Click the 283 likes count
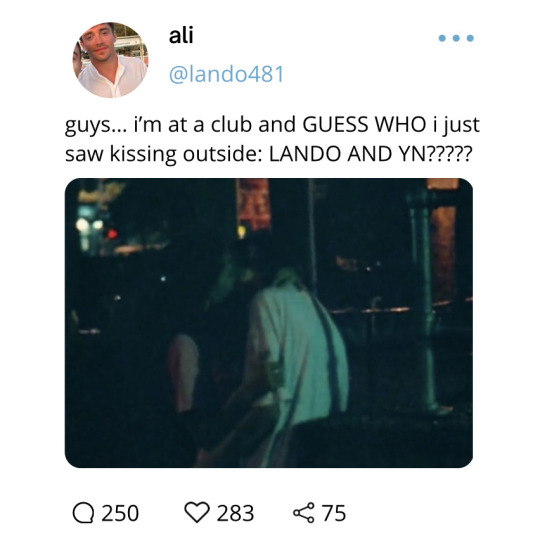Image resolution: width=540 pixels, height=553 pixels. click(x=235, y=513)
